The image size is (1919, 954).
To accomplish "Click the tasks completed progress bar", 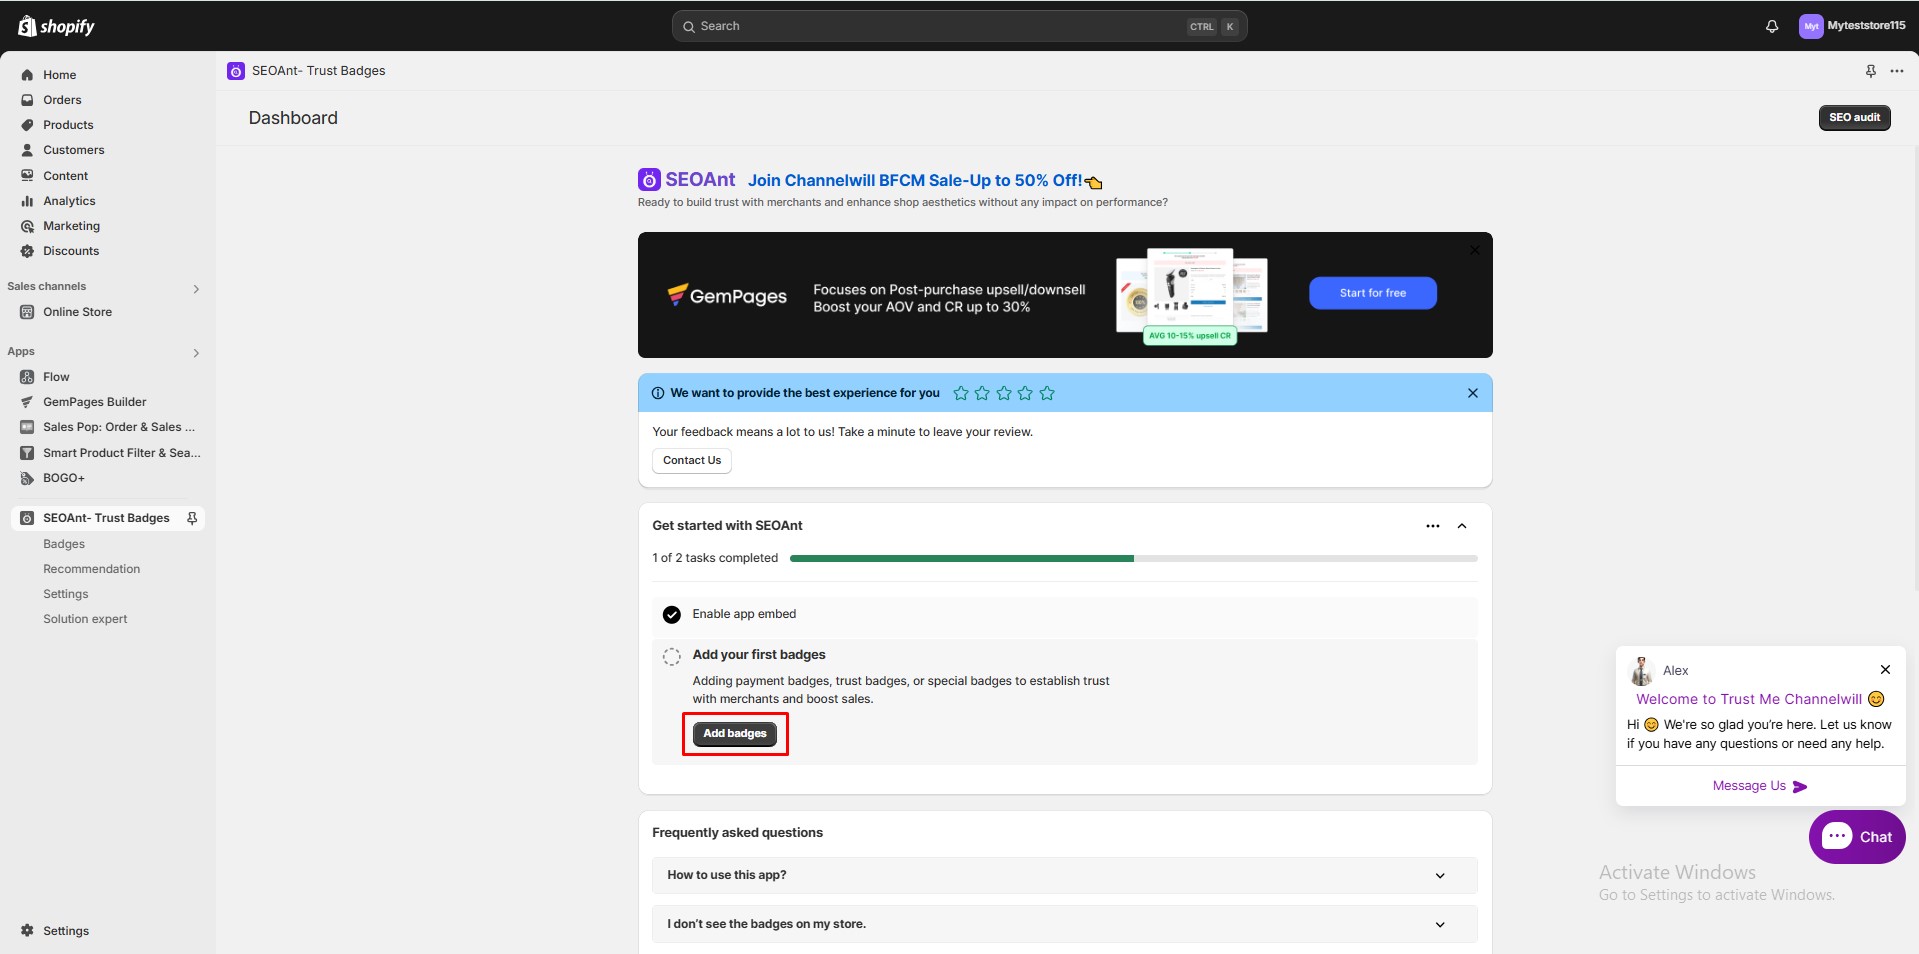I will [x=1133, y=558].
